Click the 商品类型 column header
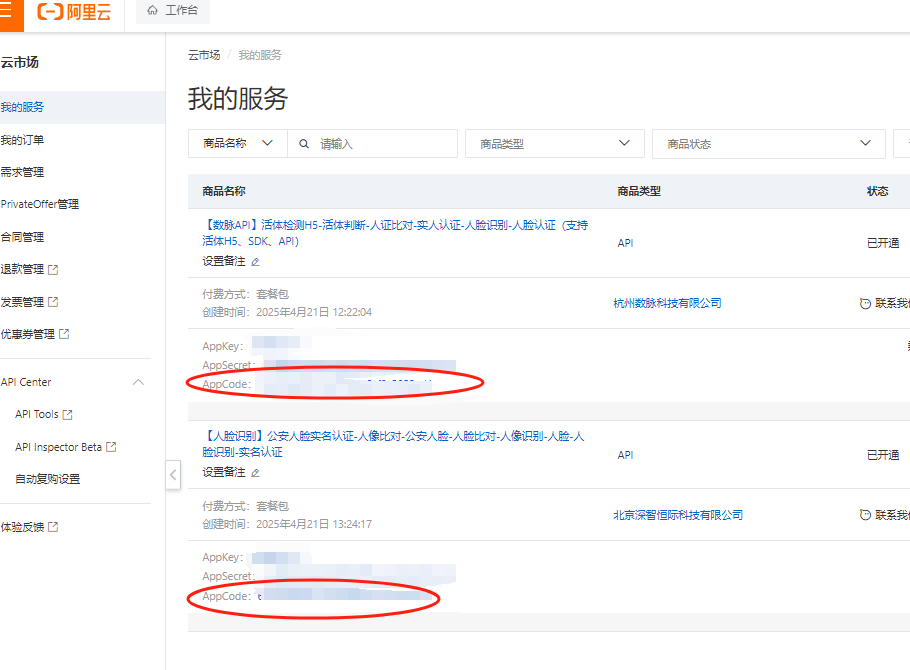Viewport: 910px width, 670px height. (639, 192)
